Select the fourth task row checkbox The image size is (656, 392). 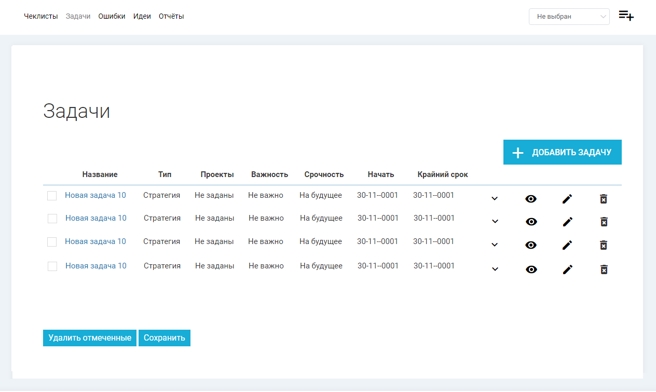(x=52, y=266)
